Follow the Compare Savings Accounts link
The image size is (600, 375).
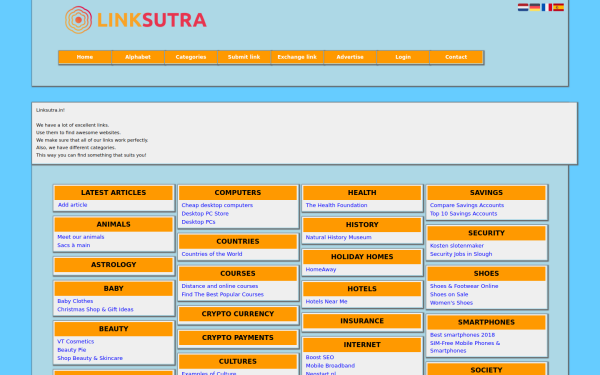pyautogui.click(x=467, y=205)
